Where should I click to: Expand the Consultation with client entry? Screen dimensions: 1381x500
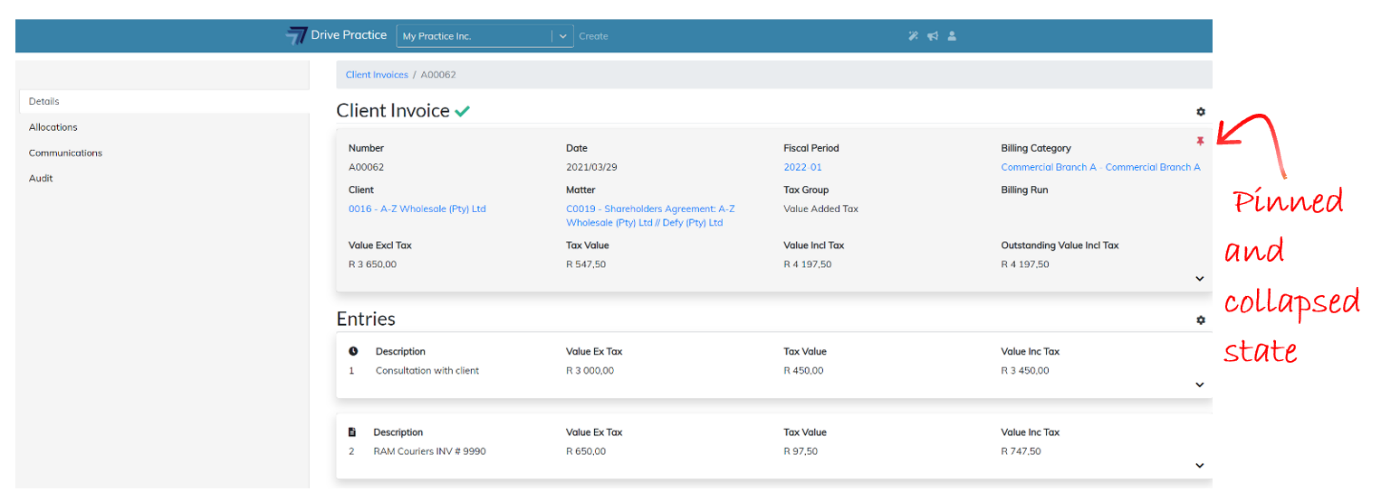click(x=1200, y=385)
